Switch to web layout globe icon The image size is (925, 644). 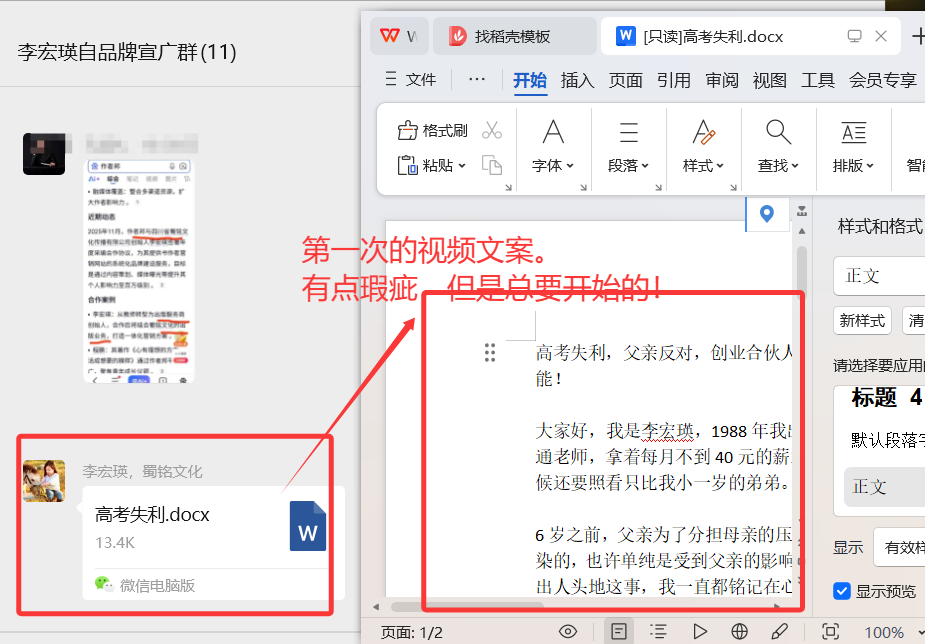740,631
